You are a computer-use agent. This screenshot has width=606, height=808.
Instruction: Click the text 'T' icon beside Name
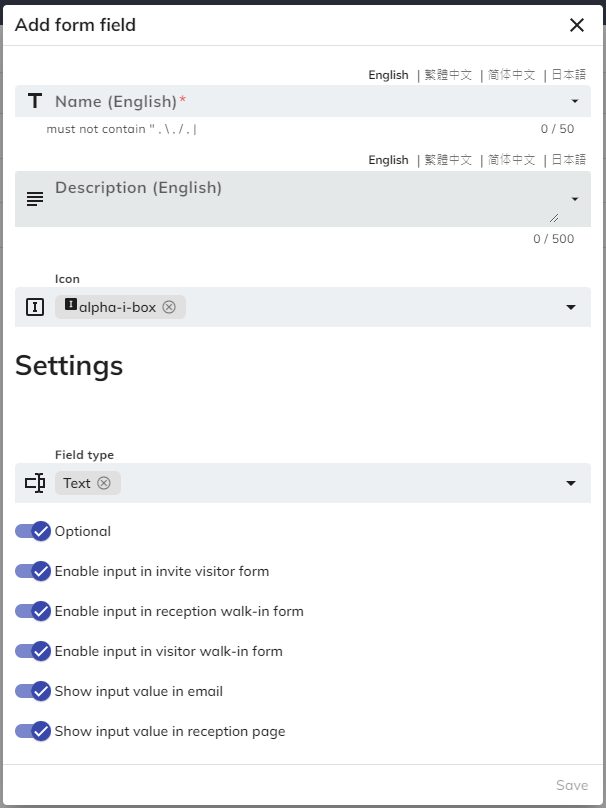pyautogui.click(x=35, y=101)
